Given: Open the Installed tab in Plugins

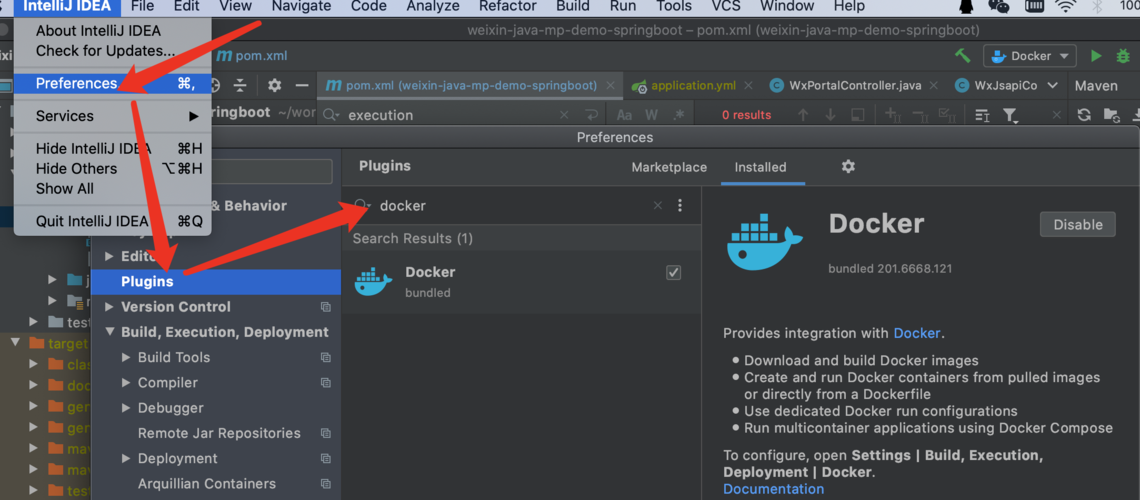Looking at the screenshot, I should point(760,167).
